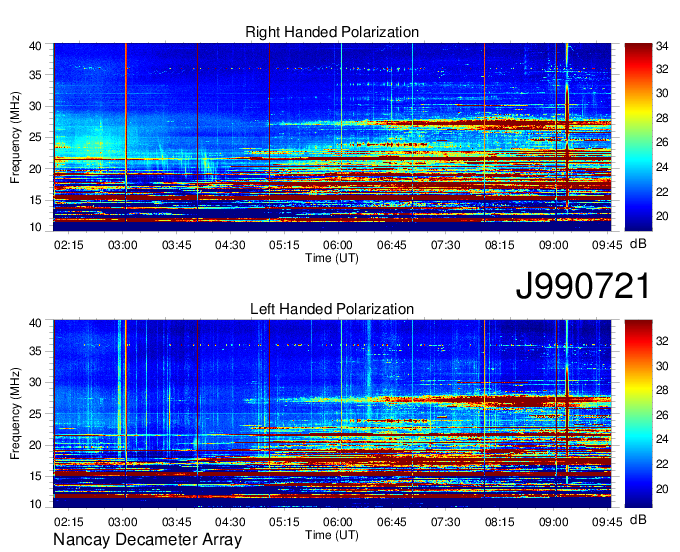Click Time (UT) label under Left Handed plot
This screenshot has width=680, height=552.
[332, 535]
